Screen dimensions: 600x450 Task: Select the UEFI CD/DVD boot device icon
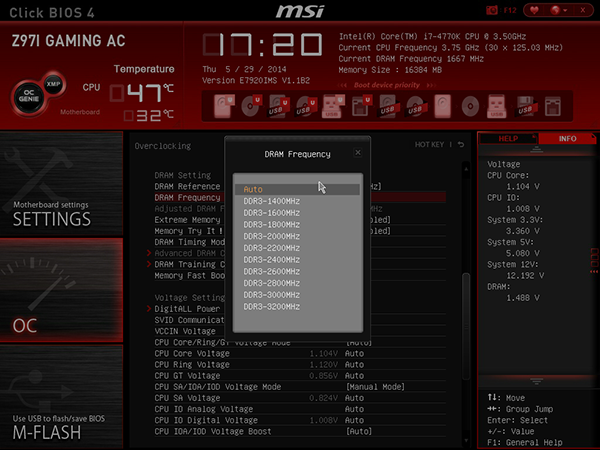pos(251,106)
